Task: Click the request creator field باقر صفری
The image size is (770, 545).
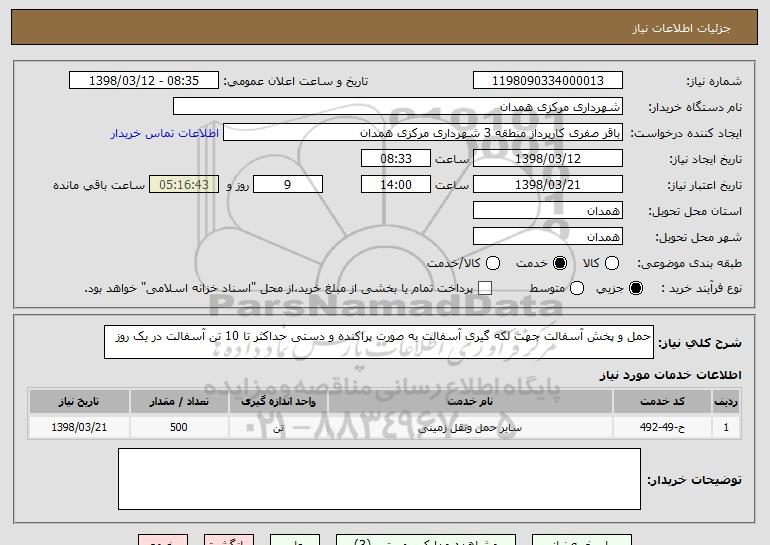Action: coord(423,133)
